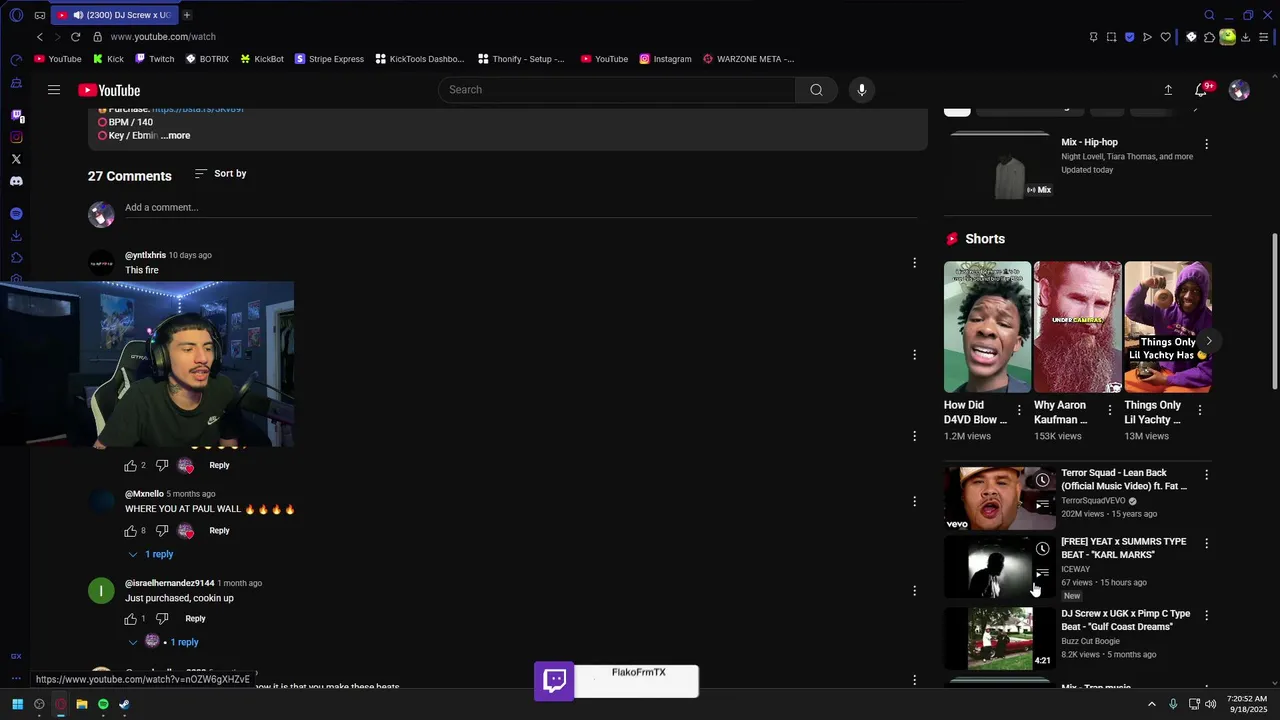
Task: Expand 1 reply under the Mxnello comment
Action: (151, 554)
